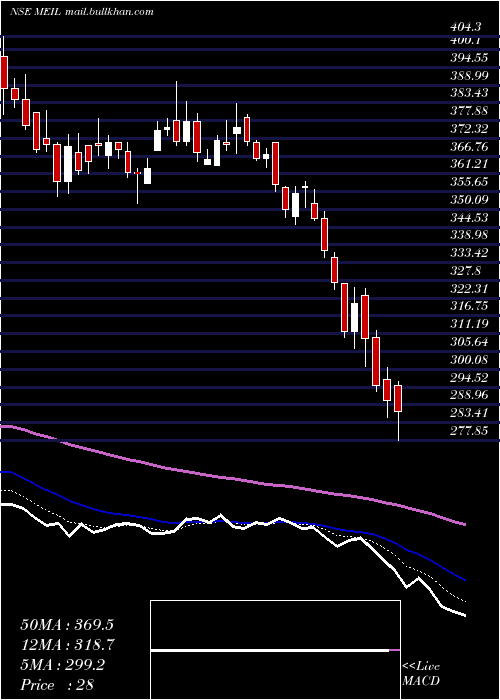
Task: Click the <<Live MACD label
Action: coord(421,674)
